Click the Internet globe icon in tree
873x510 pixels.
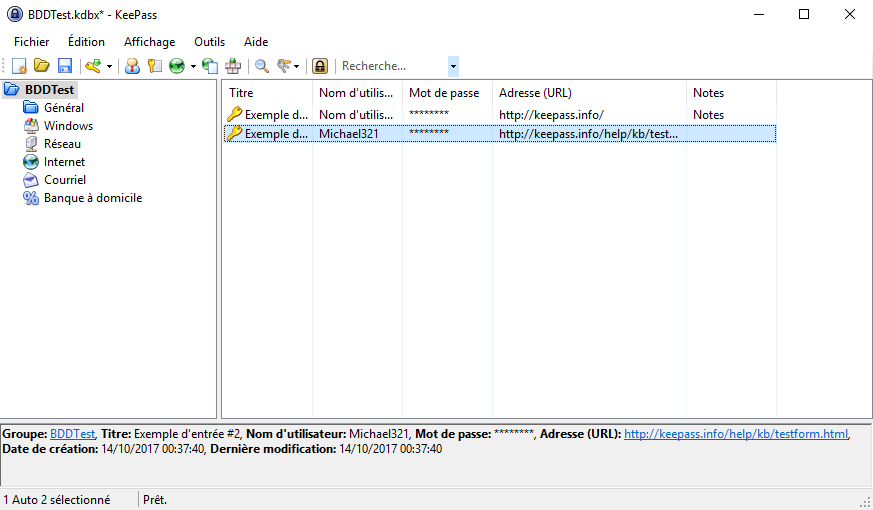(31, 162)
